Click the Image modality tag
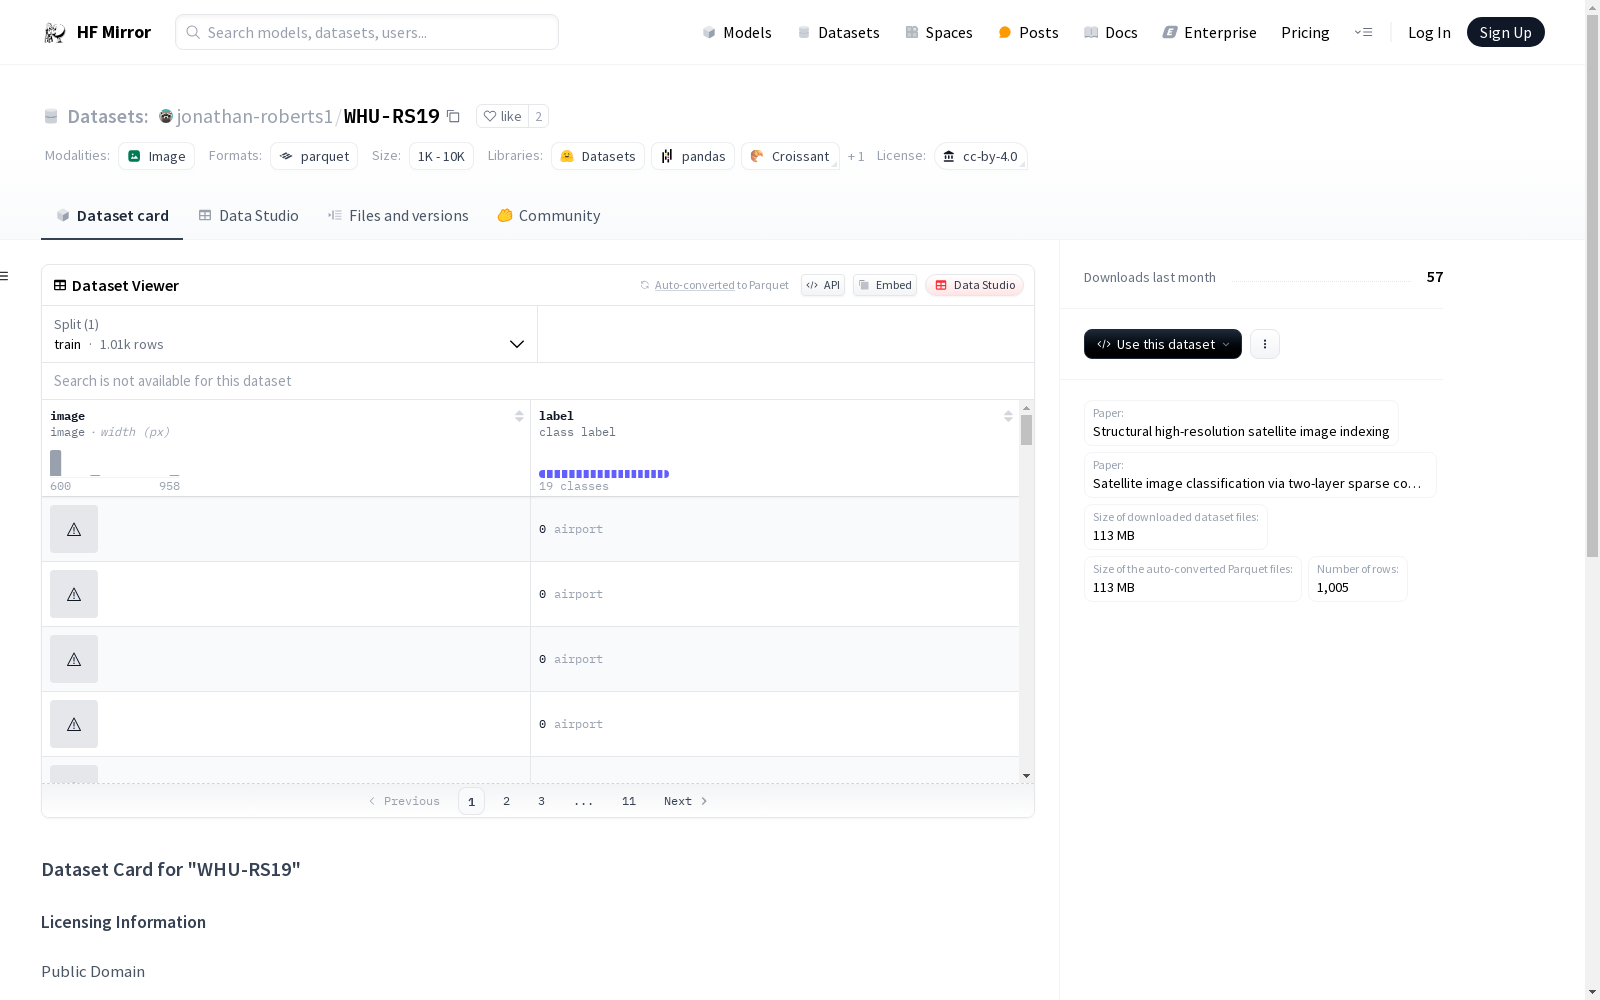The width and height of the screenshot is (1600, 1000). pyautogui.click(x=156, y=156)
